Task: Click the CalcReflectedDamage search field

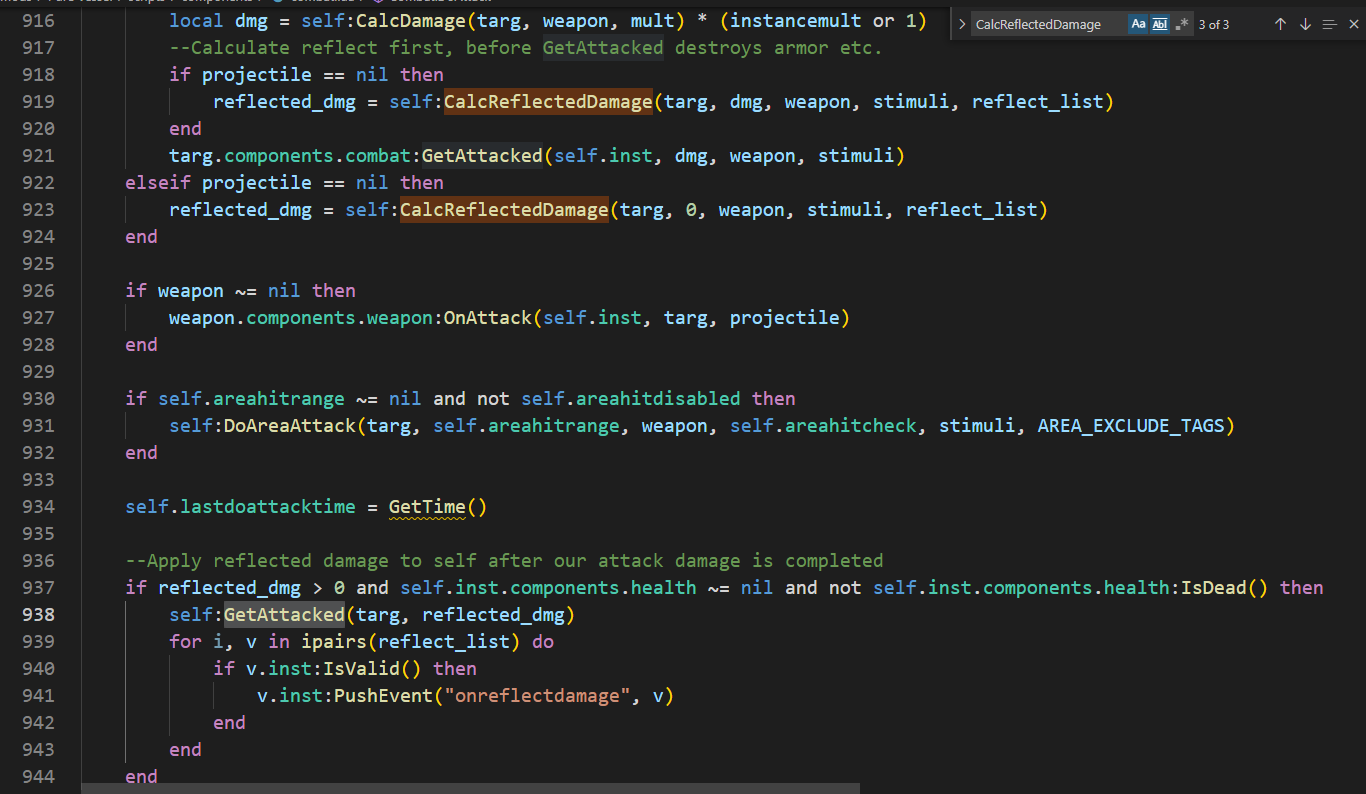Action: click(x=1050, y=24)
